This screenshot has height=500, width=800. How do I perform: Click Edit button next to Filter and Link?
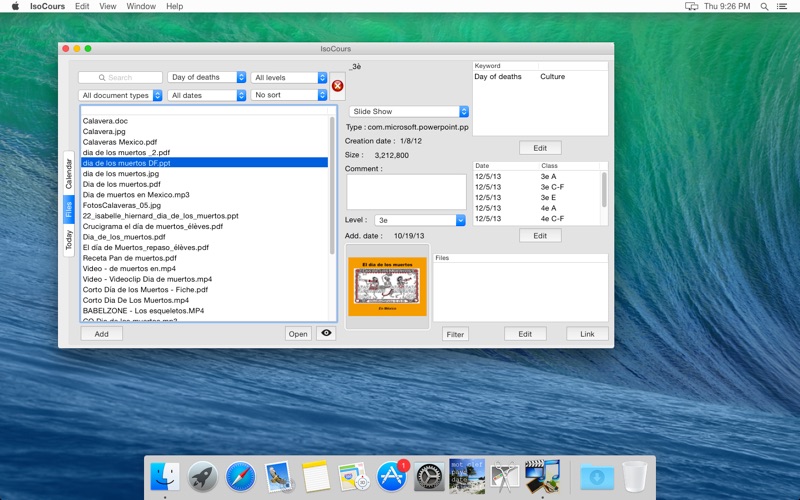pos(526,334)
